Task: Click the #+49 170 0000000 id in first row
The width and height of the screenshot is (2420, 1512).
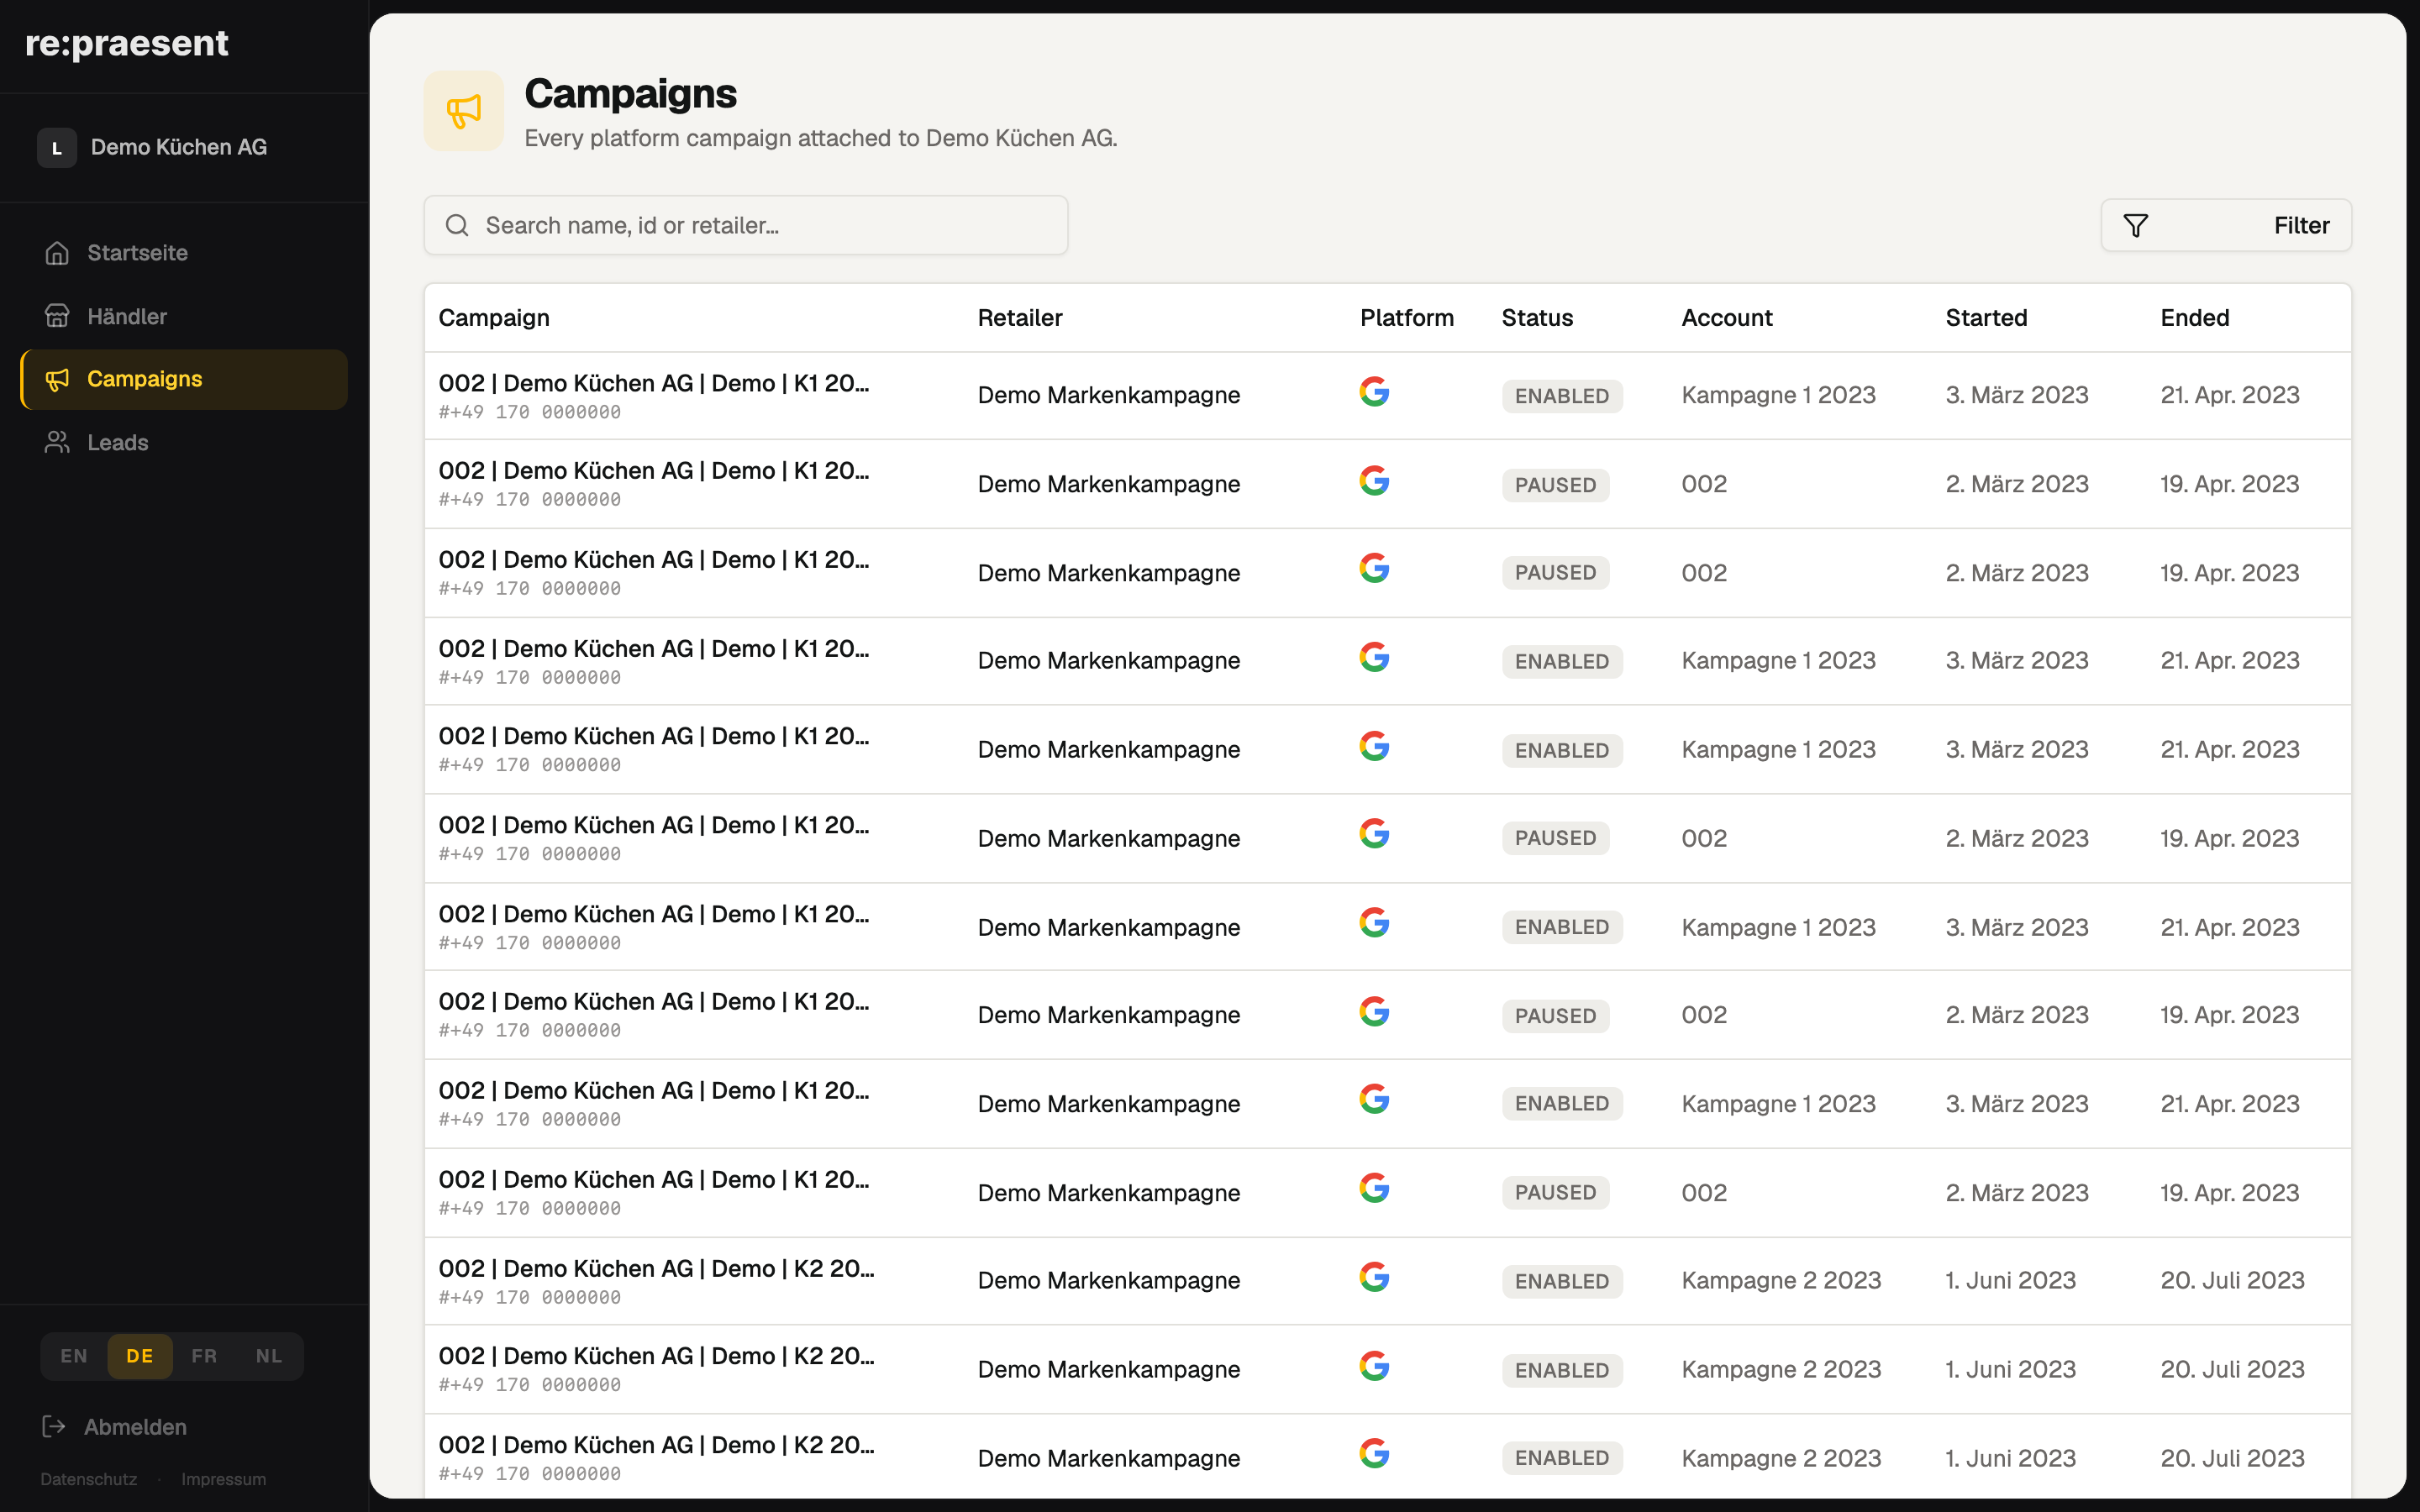Action: click(530, 412)
